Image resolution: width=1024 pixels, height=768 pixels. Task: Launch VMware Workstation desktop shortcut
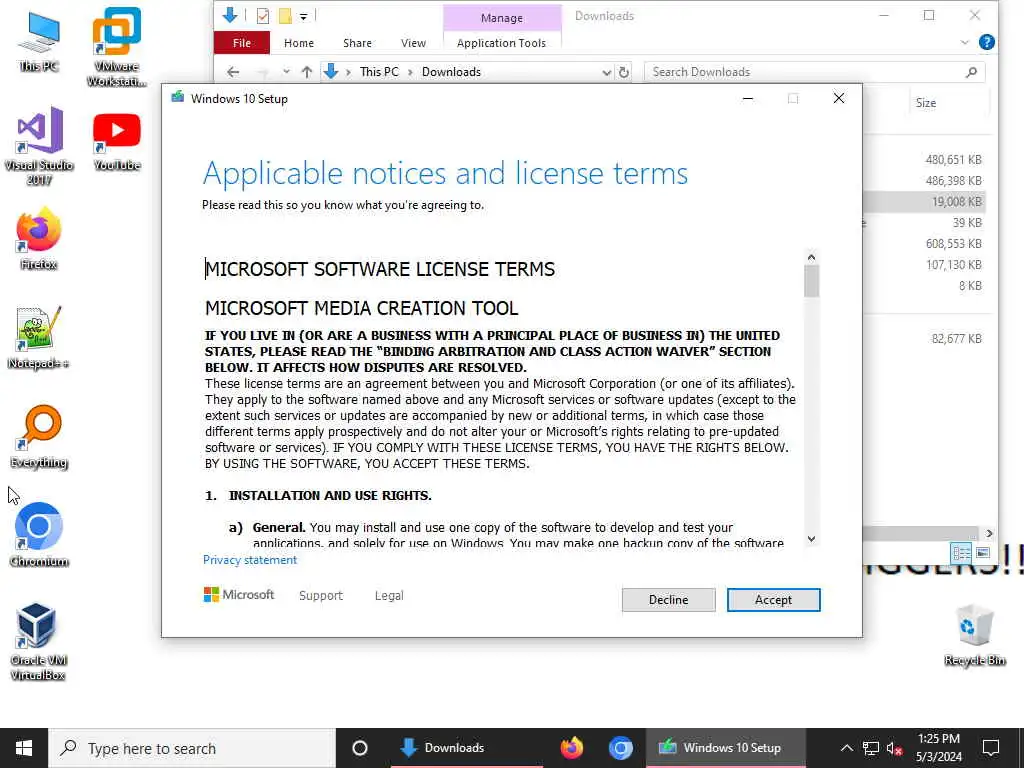(116, 47)
